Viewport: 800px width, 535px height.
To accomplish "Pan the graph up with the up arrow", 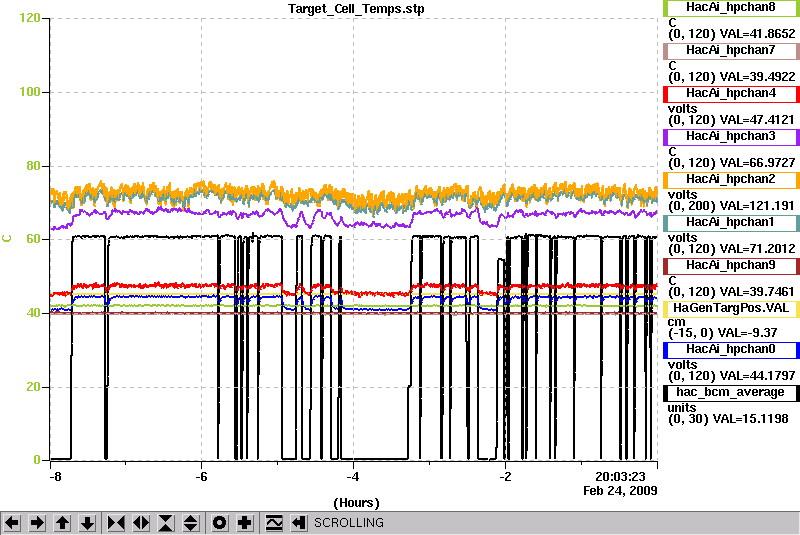I will click(x=63, y=523).
